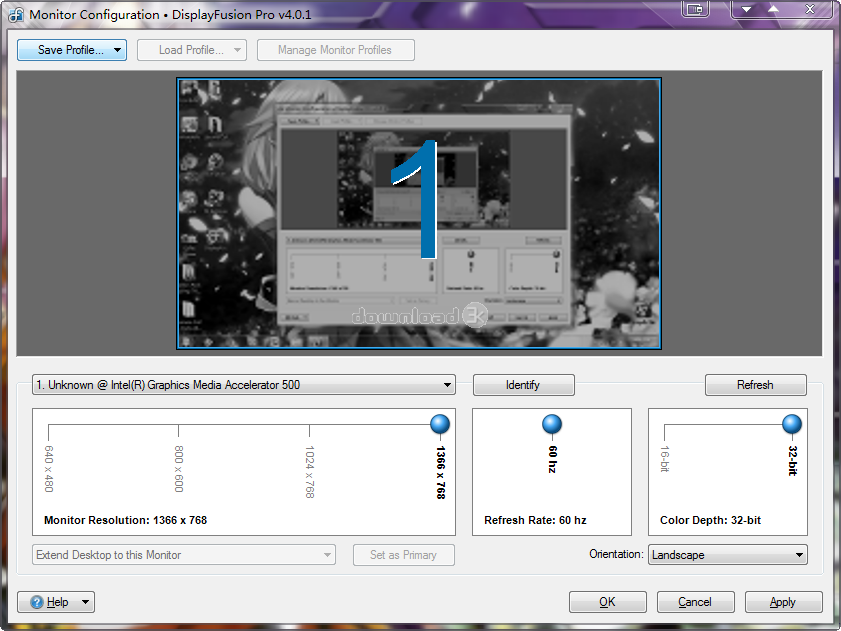The width and height of the screenshot is (841, 631).
Task: Select monitor 1 preview thumbnail
Action: click(x=419, y=214)
